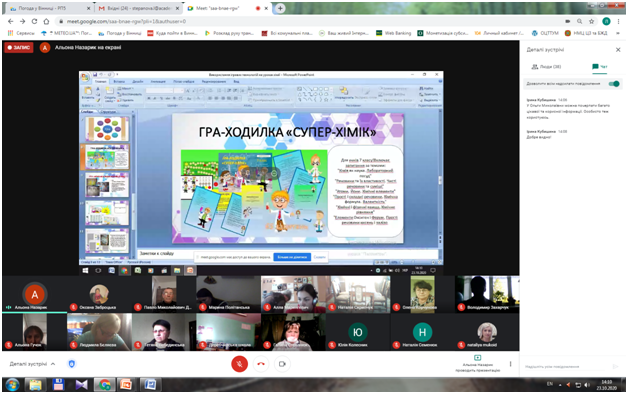Viewport: 628px width, 394px height.
Task: Open PowerPoint from the taskbar
Action: coord(127,384)
